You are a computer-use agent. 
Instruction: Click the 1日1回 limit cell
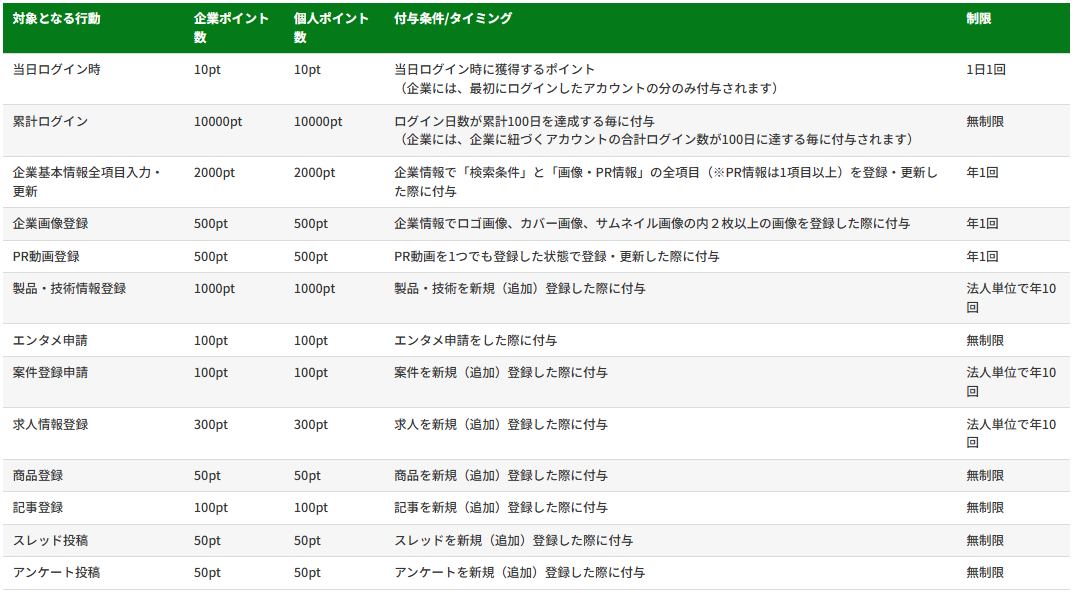[x=985, y=70]
